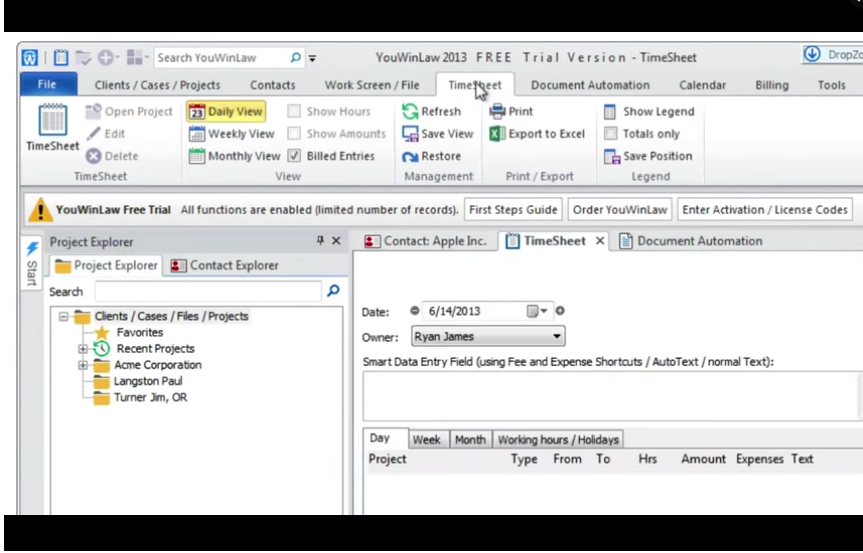863x553 pixels.
Task: Go to previous date with minus button
Action: pos(414,311)
